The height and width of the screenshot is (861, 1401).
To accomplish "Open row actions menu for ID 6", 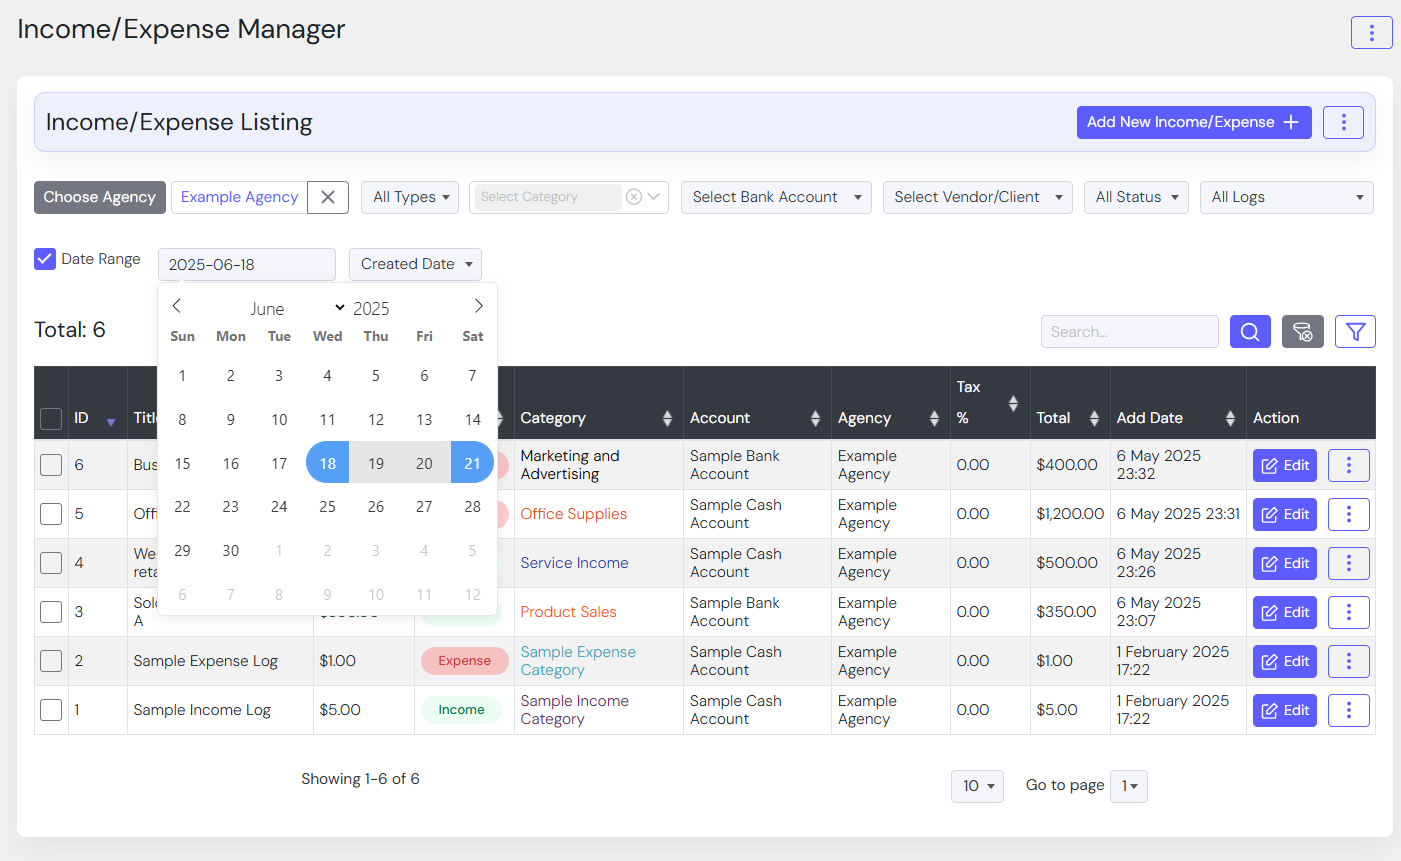I will point(1348,465).
